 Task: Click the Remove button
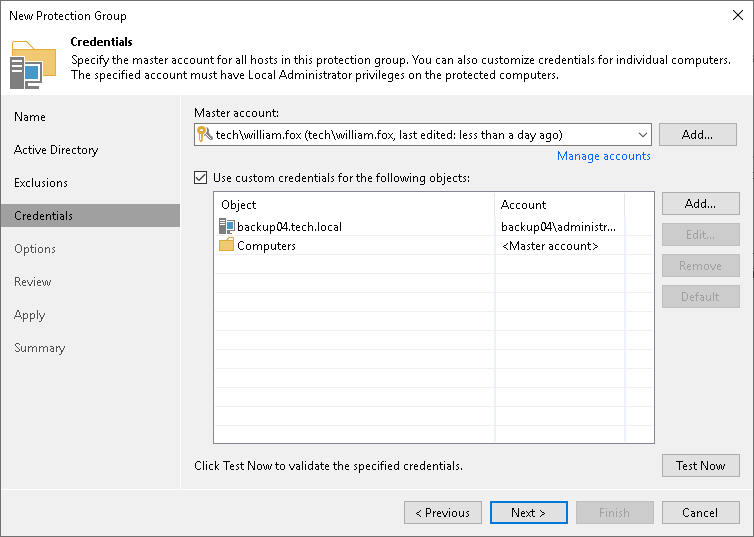pyautogui.click(x=700, y=266)
